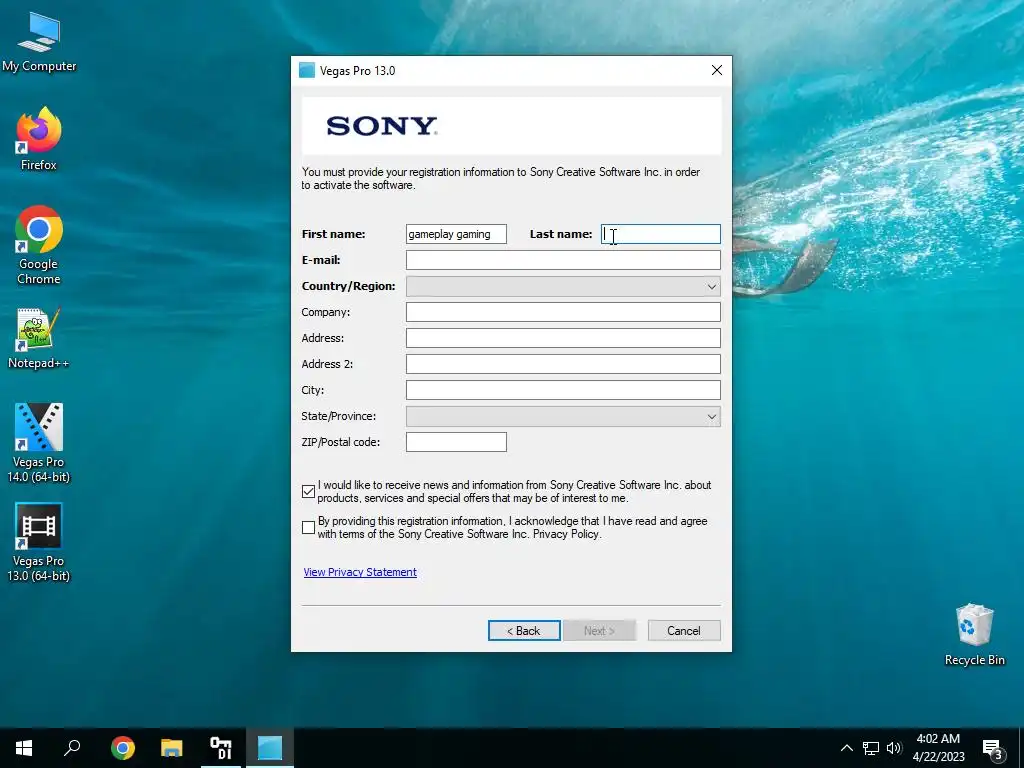Open Notepad++ desktop shortcut
Viewport: 1024px width, 768px height.
click(39, 338)
